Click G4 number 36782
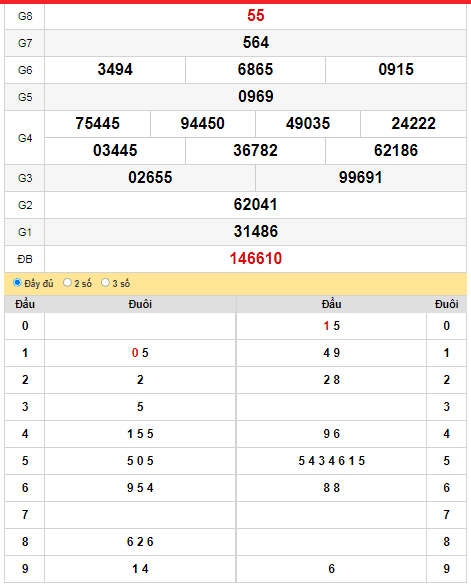The height and width of the screenshot is (585, 471). click(x=256, y=151)
